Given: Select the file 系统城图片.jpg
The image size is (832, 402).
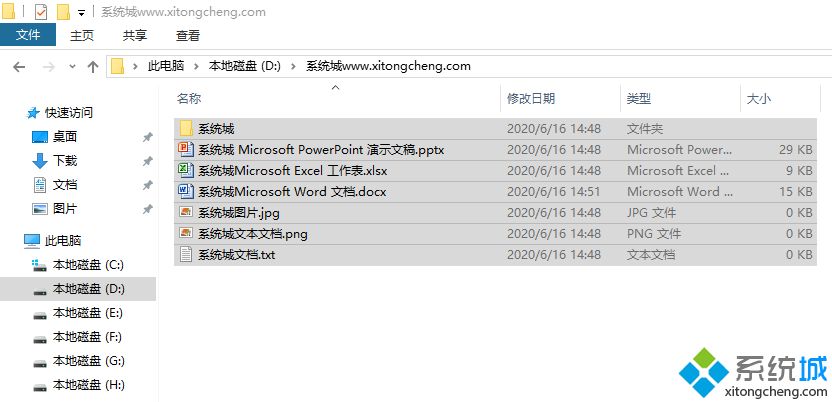Looking at the screenshot, I should click(x=239, y=213).
